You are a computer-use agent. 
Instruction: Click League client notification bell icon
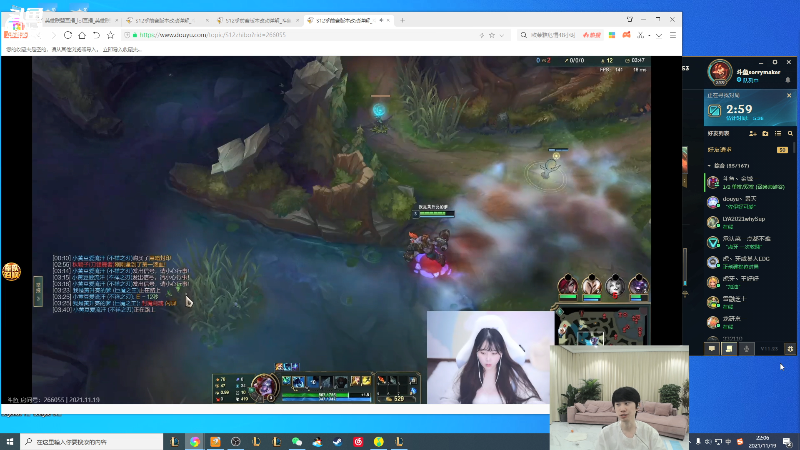pyautogui.click(x=788, y=80)
